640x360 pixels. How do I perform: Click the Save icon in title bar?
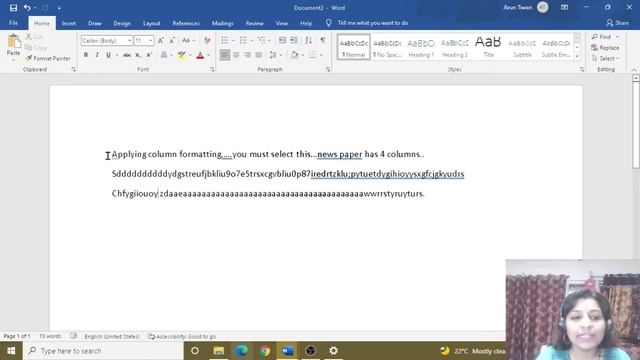coord(13,8)
